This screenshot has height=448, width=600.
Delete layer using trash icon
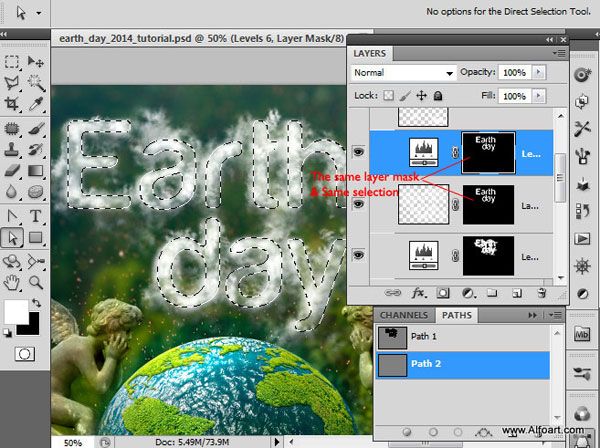pyautogui.click(x=541, y=293)
